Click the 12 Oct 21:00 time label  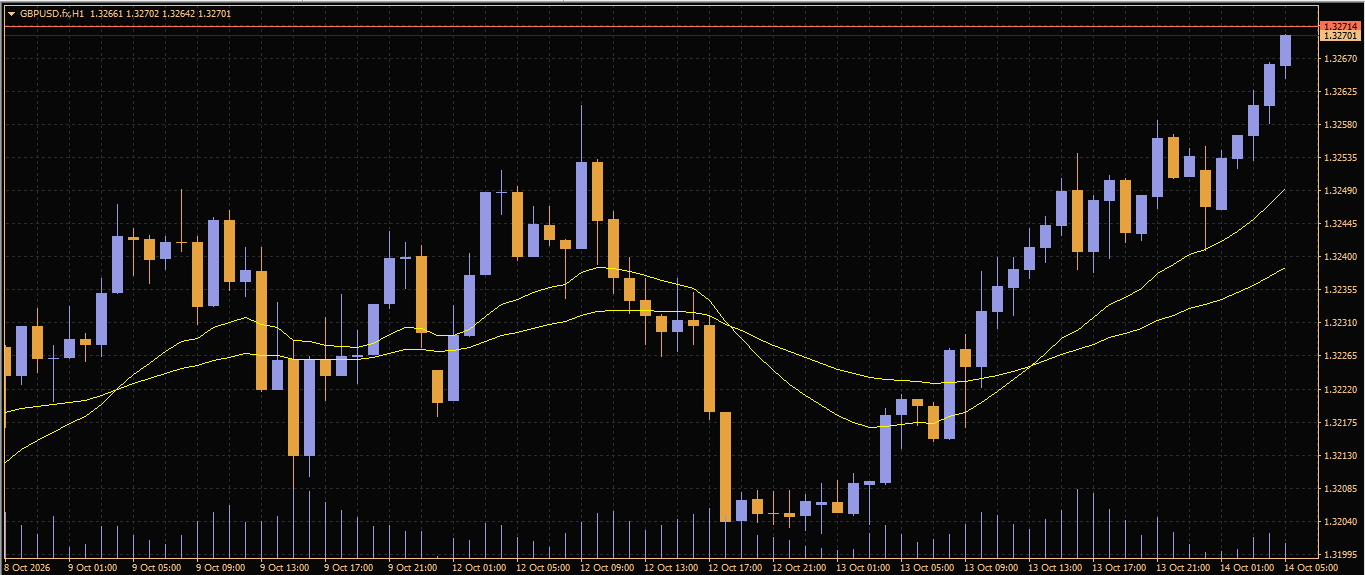pos(798,568)
